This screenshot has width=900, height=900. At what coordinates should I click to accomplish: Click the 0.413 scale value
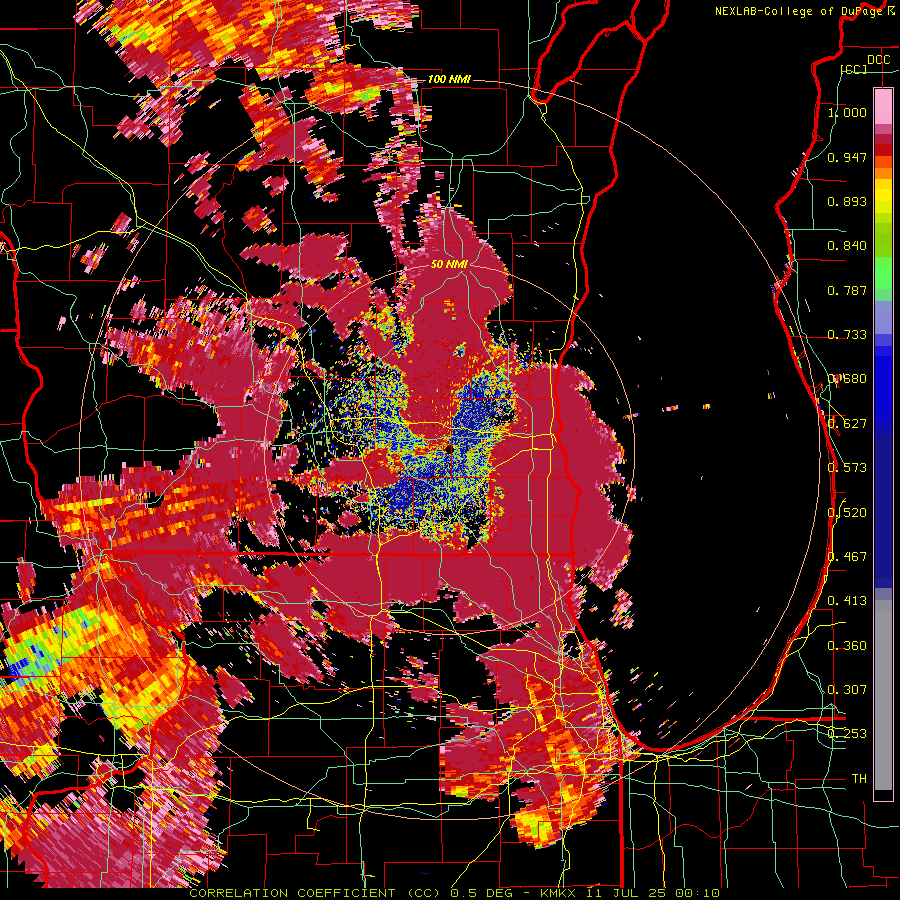point(847,601)
